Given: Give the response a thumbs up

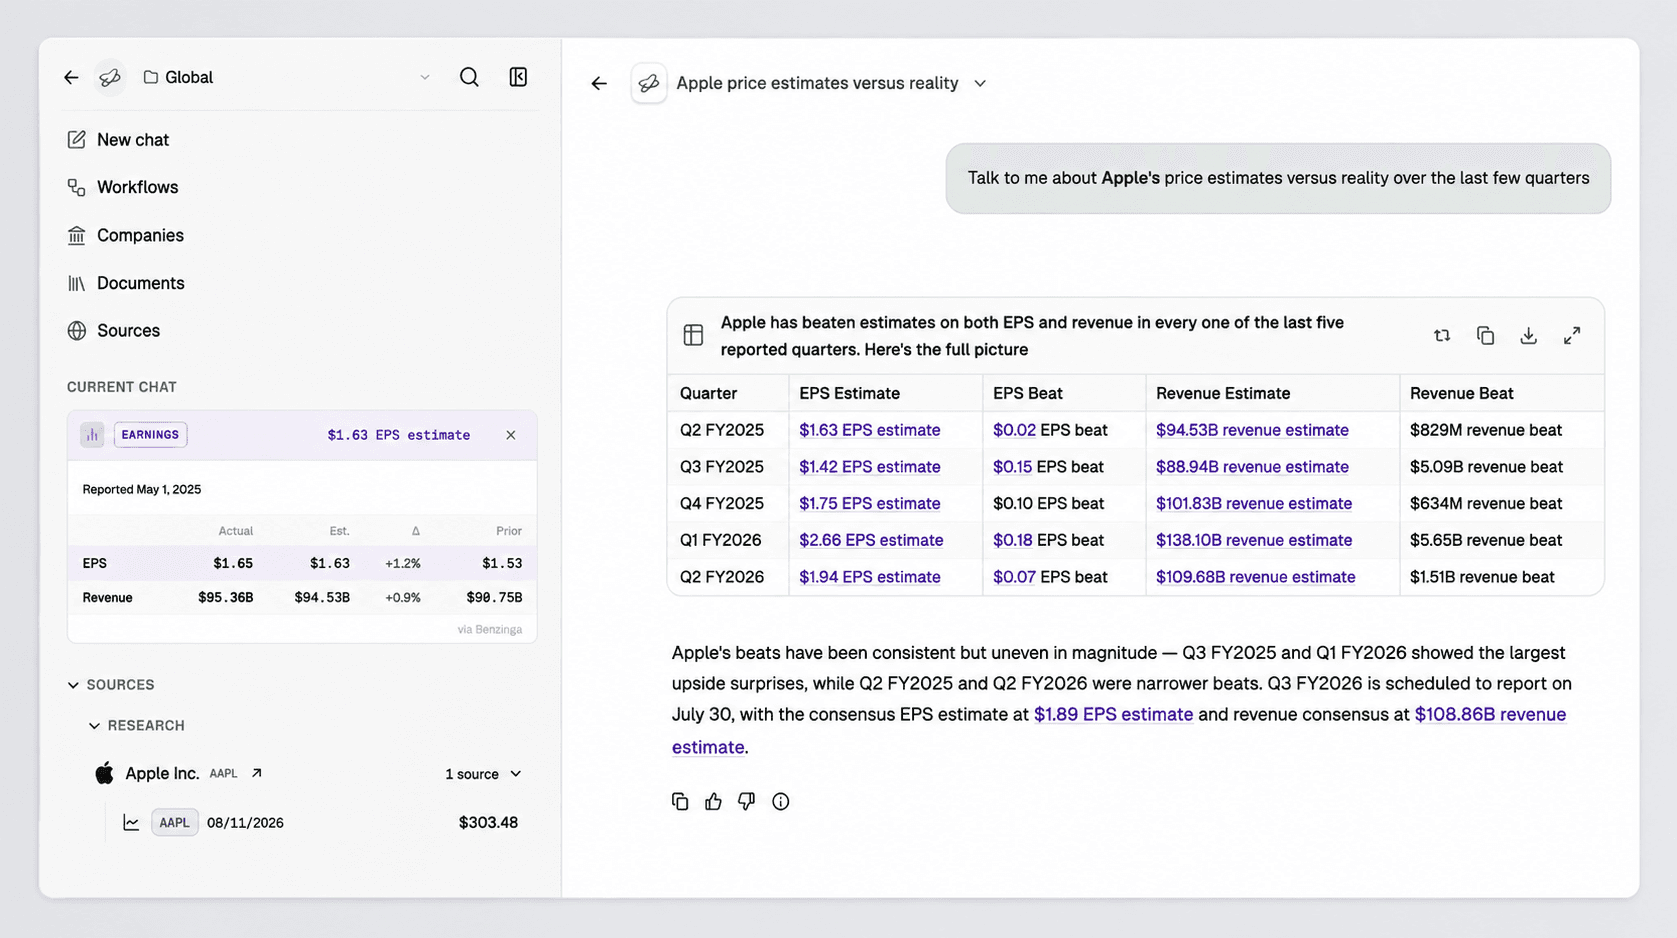Looking at the screenshot, I should [713, 801].
